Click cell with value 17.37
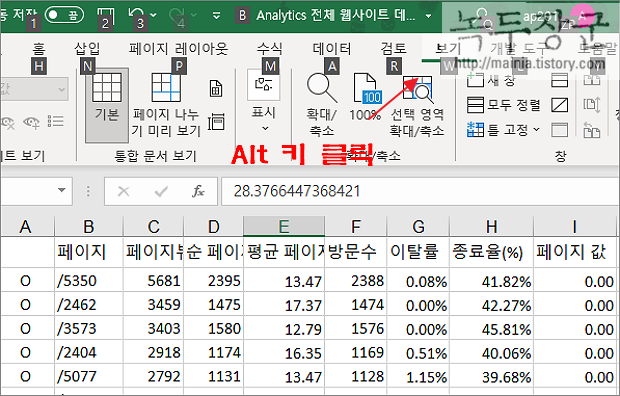The image size is (620, 396). coord(284,305)
